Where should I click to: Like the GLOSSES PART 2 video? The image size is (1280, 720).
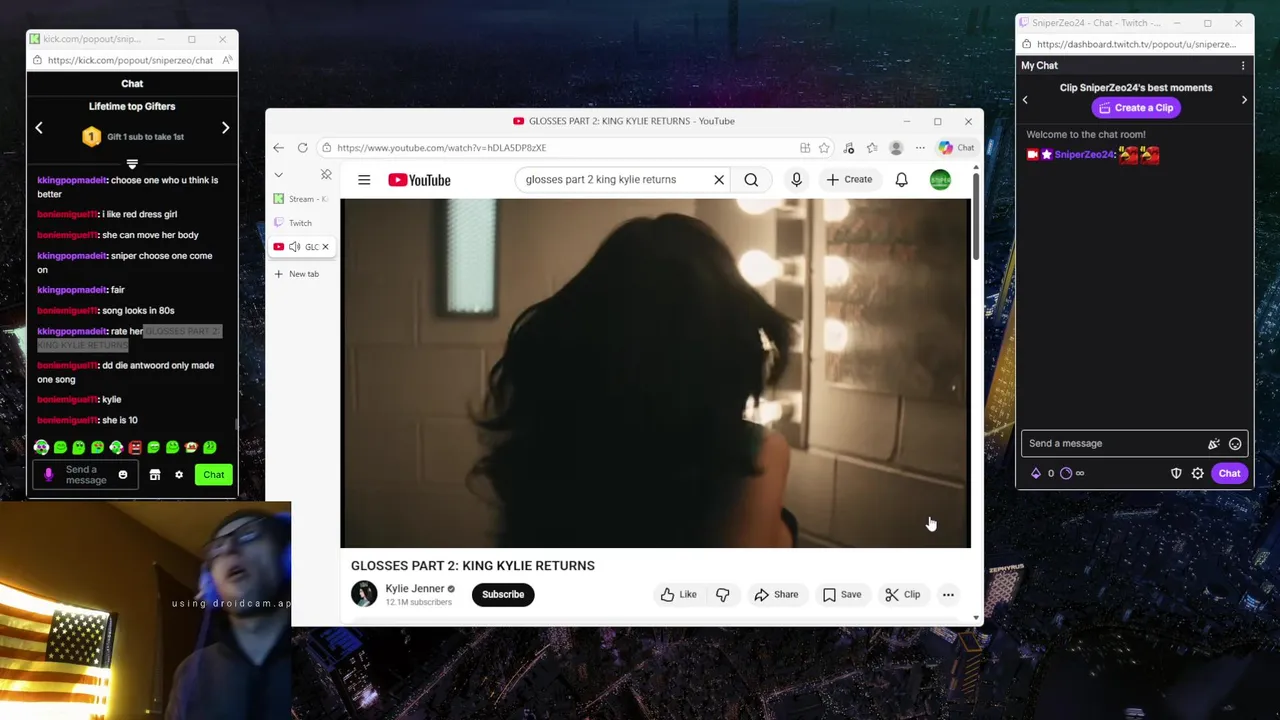(679, 594)
